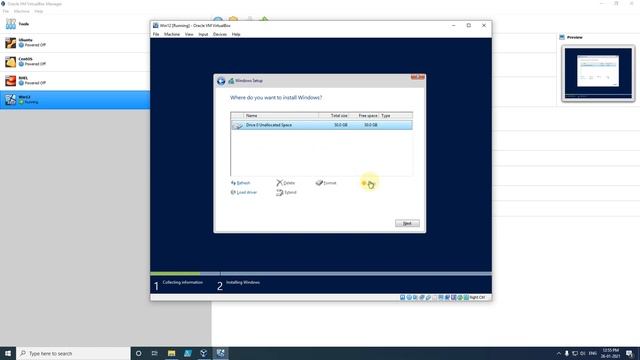The height and width of the screenshot is (360, 640).
Task: Select Drive 0 Unallocated Space row
Action: pyautogui.click(x=321, y=125)
